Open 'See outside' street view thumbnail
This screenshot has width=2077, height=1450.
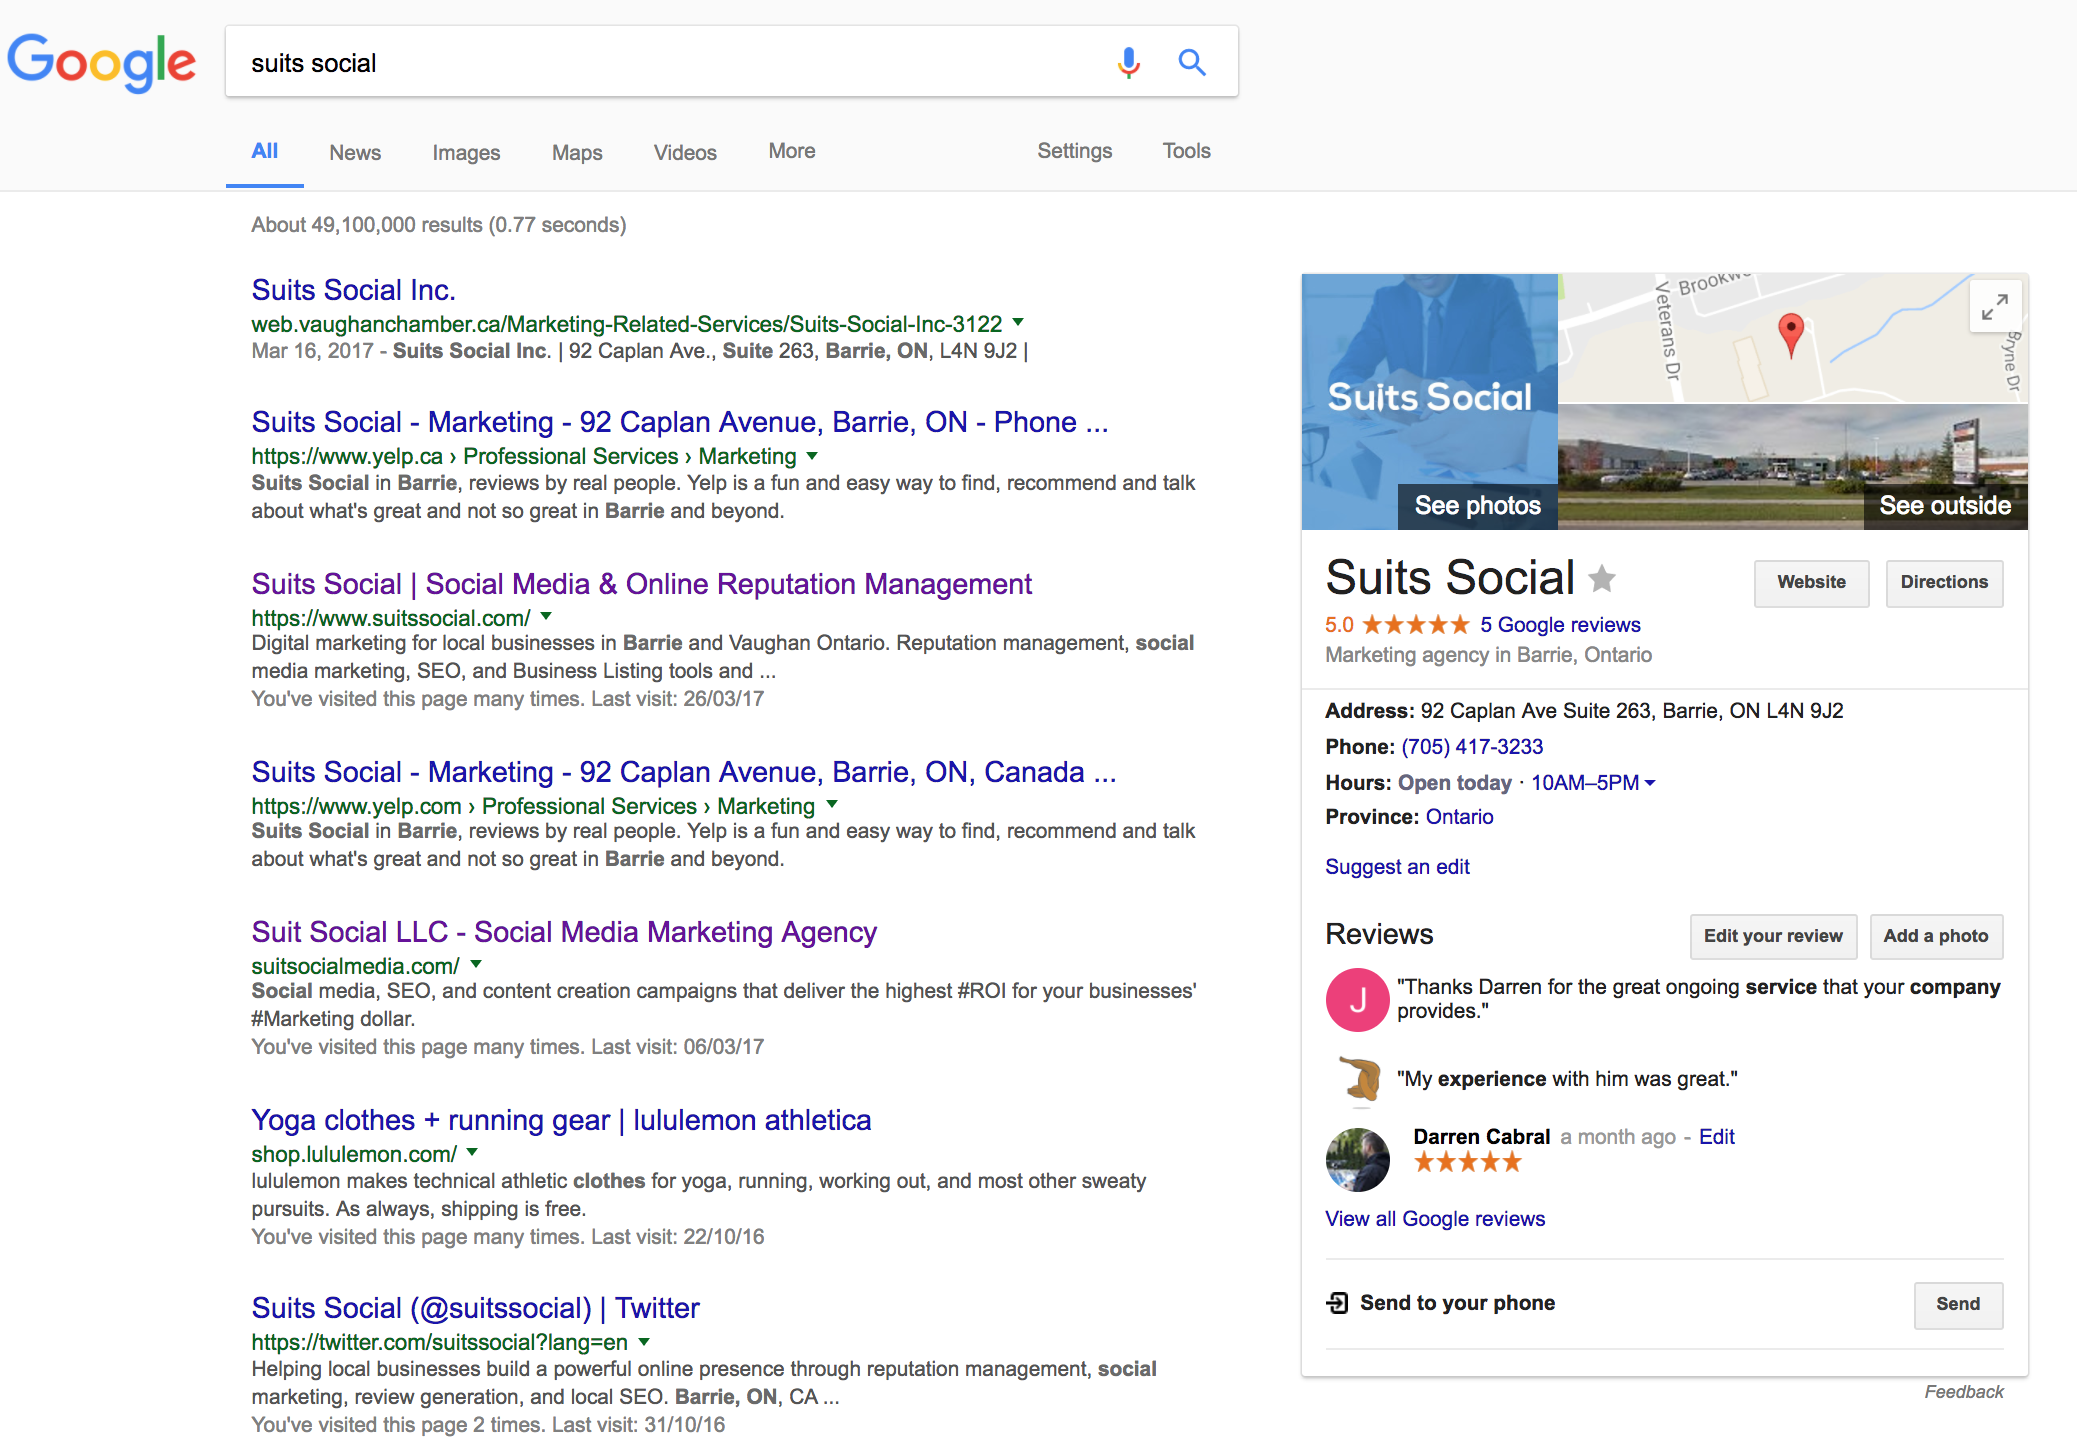coord(1793,467)
